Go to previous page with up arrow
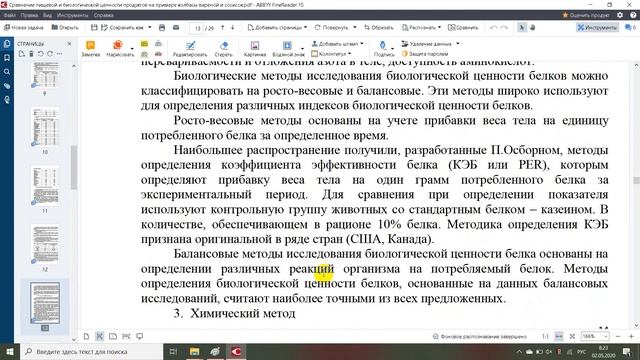The height and width of the screenshot is (360, 640). pyautogui.click(x=222, y=27)
